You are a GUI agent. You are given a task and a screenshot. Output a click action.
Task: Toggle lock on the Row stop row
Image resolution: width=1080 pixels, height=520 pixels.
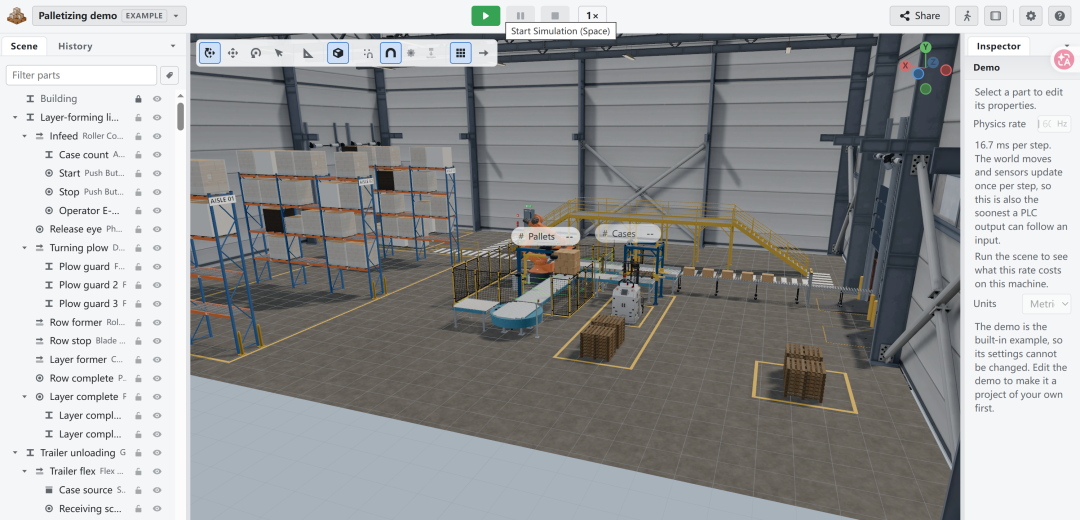[138, 341]
